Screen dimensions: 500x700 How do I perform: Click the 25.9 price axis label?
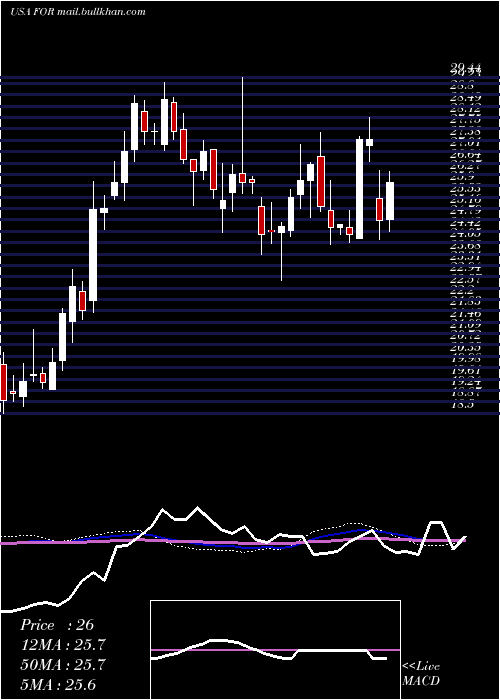(461, 177)
